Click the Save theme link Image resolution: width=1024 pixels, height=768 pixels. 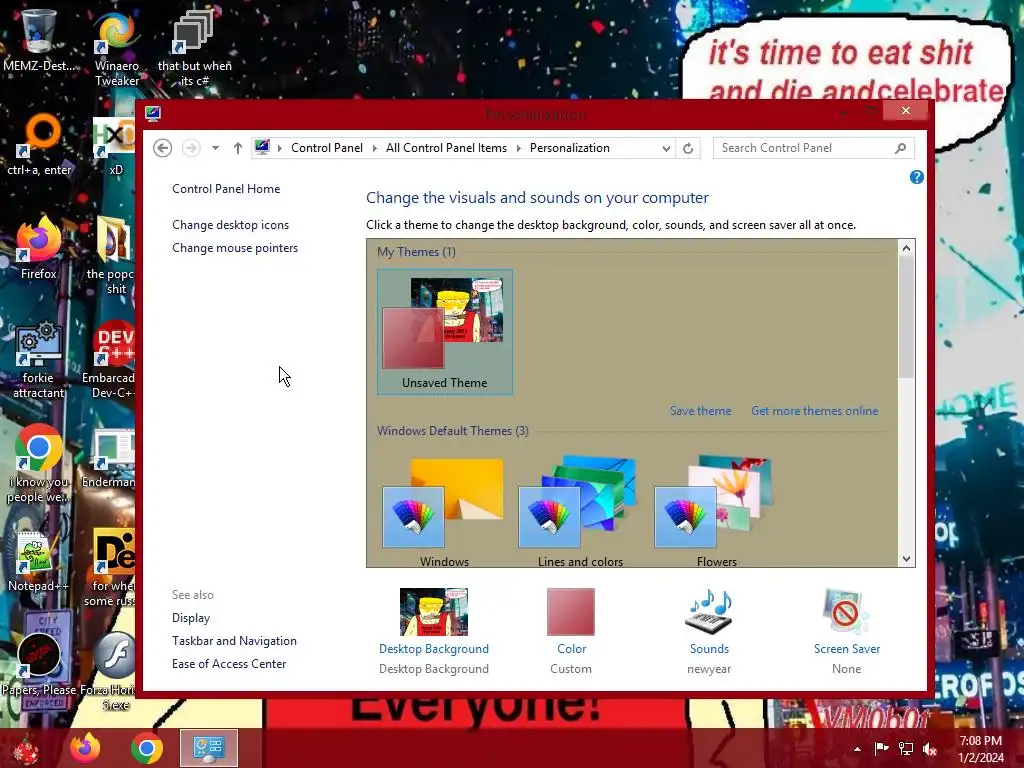700,411
